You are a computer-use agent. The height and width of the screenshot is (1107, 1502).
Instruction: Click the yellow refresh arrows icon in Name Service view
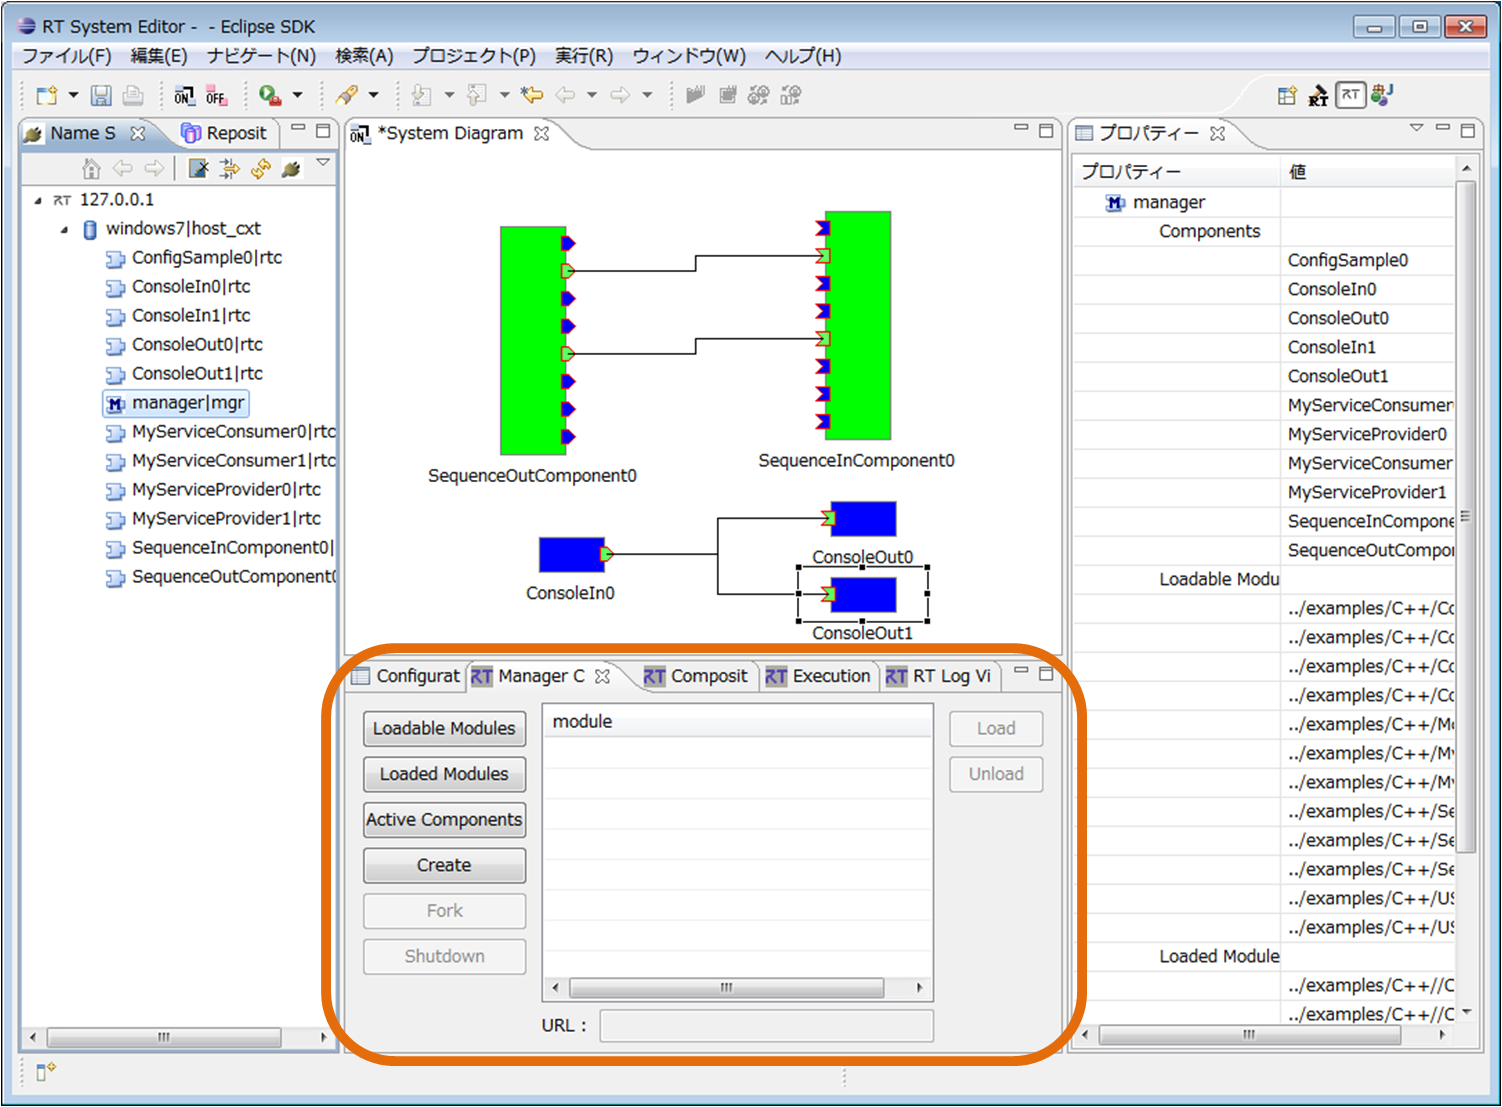point(261,169)
